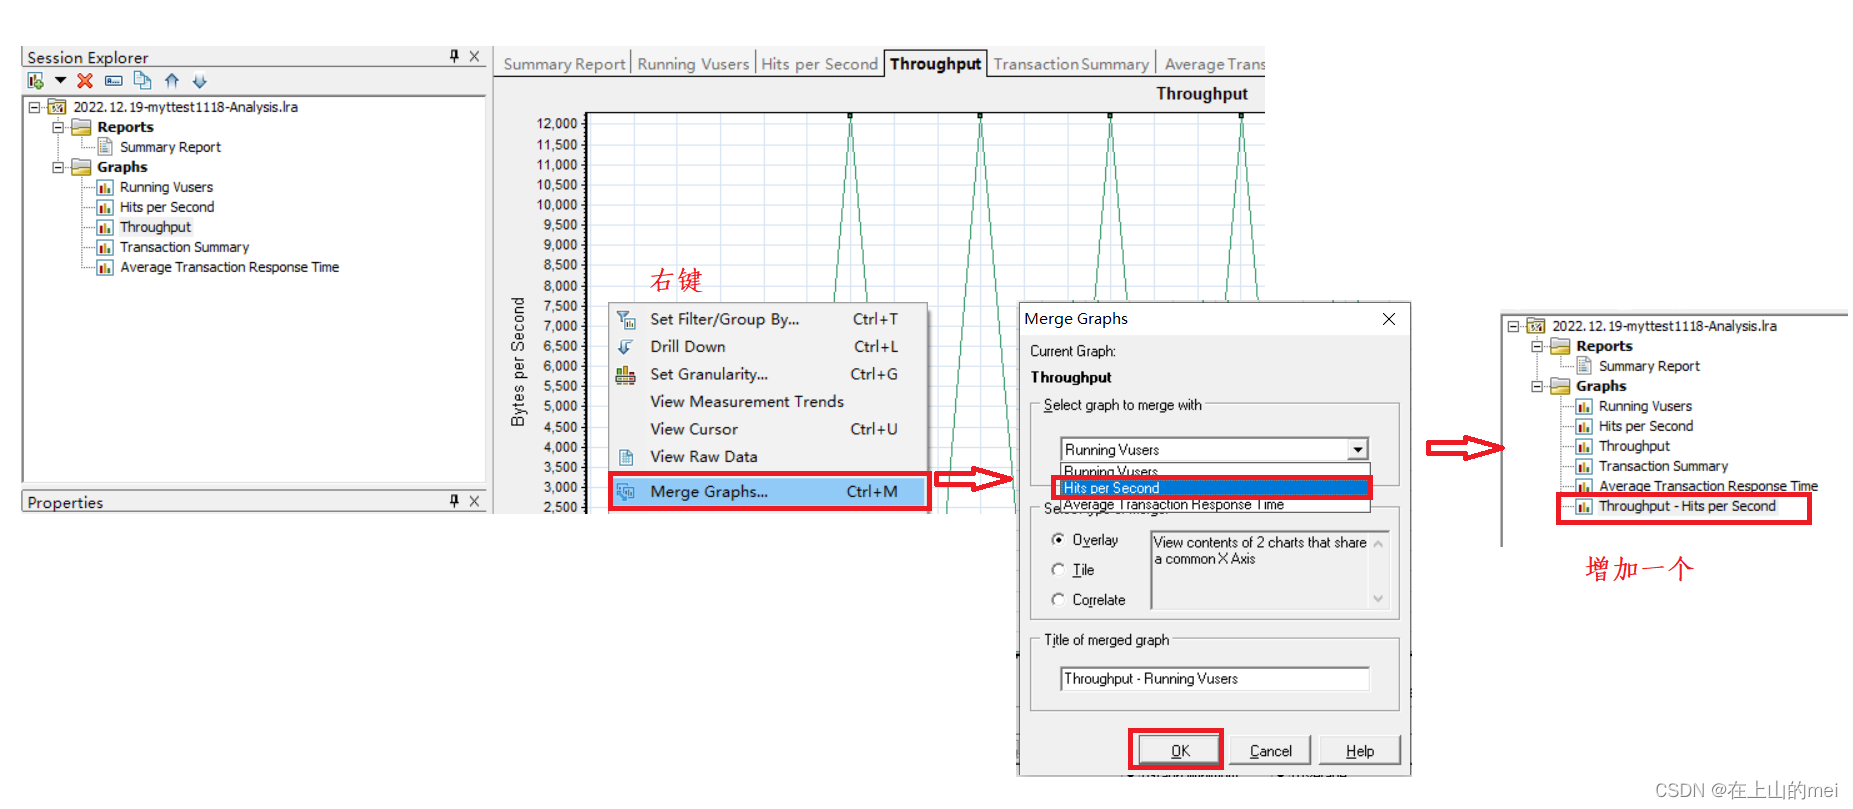The width and height of the screenshot is (1853, 809).
Task: Switch to the Hits per Second tab
Action: click(x=819, y=64)
